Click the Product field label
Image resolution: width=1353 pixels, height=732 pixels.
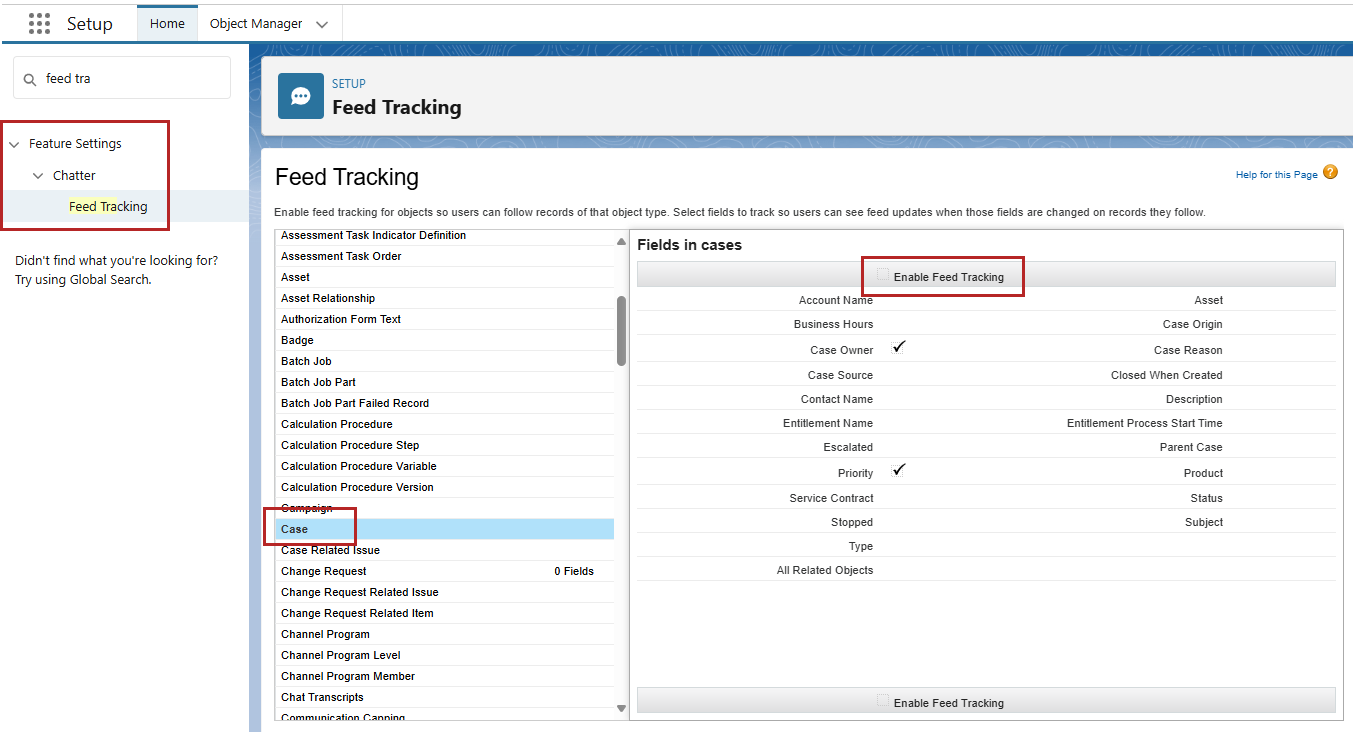coord(1204,473)
